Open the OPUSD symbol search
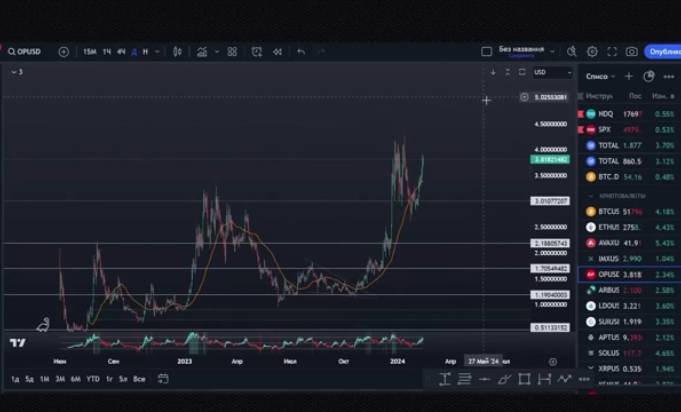The height and width of the screenshot is (412, 681). point(24,52)
